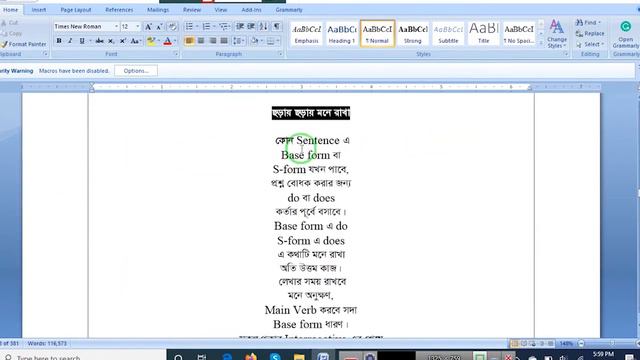
Task: Apply the Strong style
Action: coord(413,33)
